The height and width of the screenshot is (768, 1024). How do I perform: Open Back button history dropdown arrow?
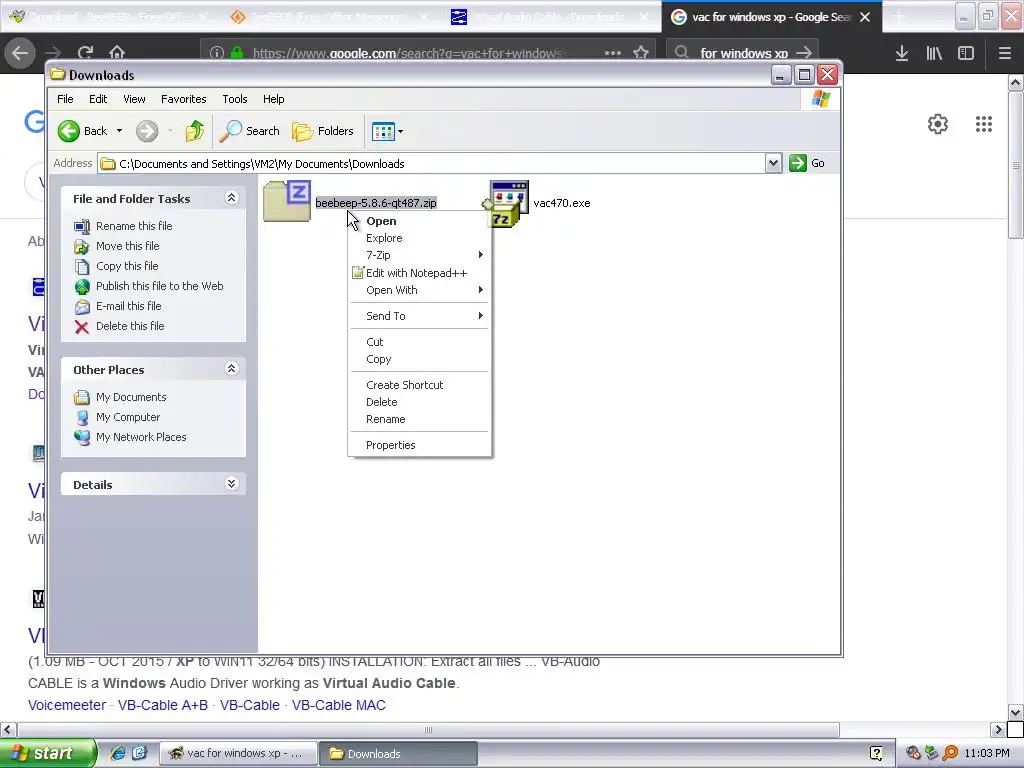click(x=119, y=131)
